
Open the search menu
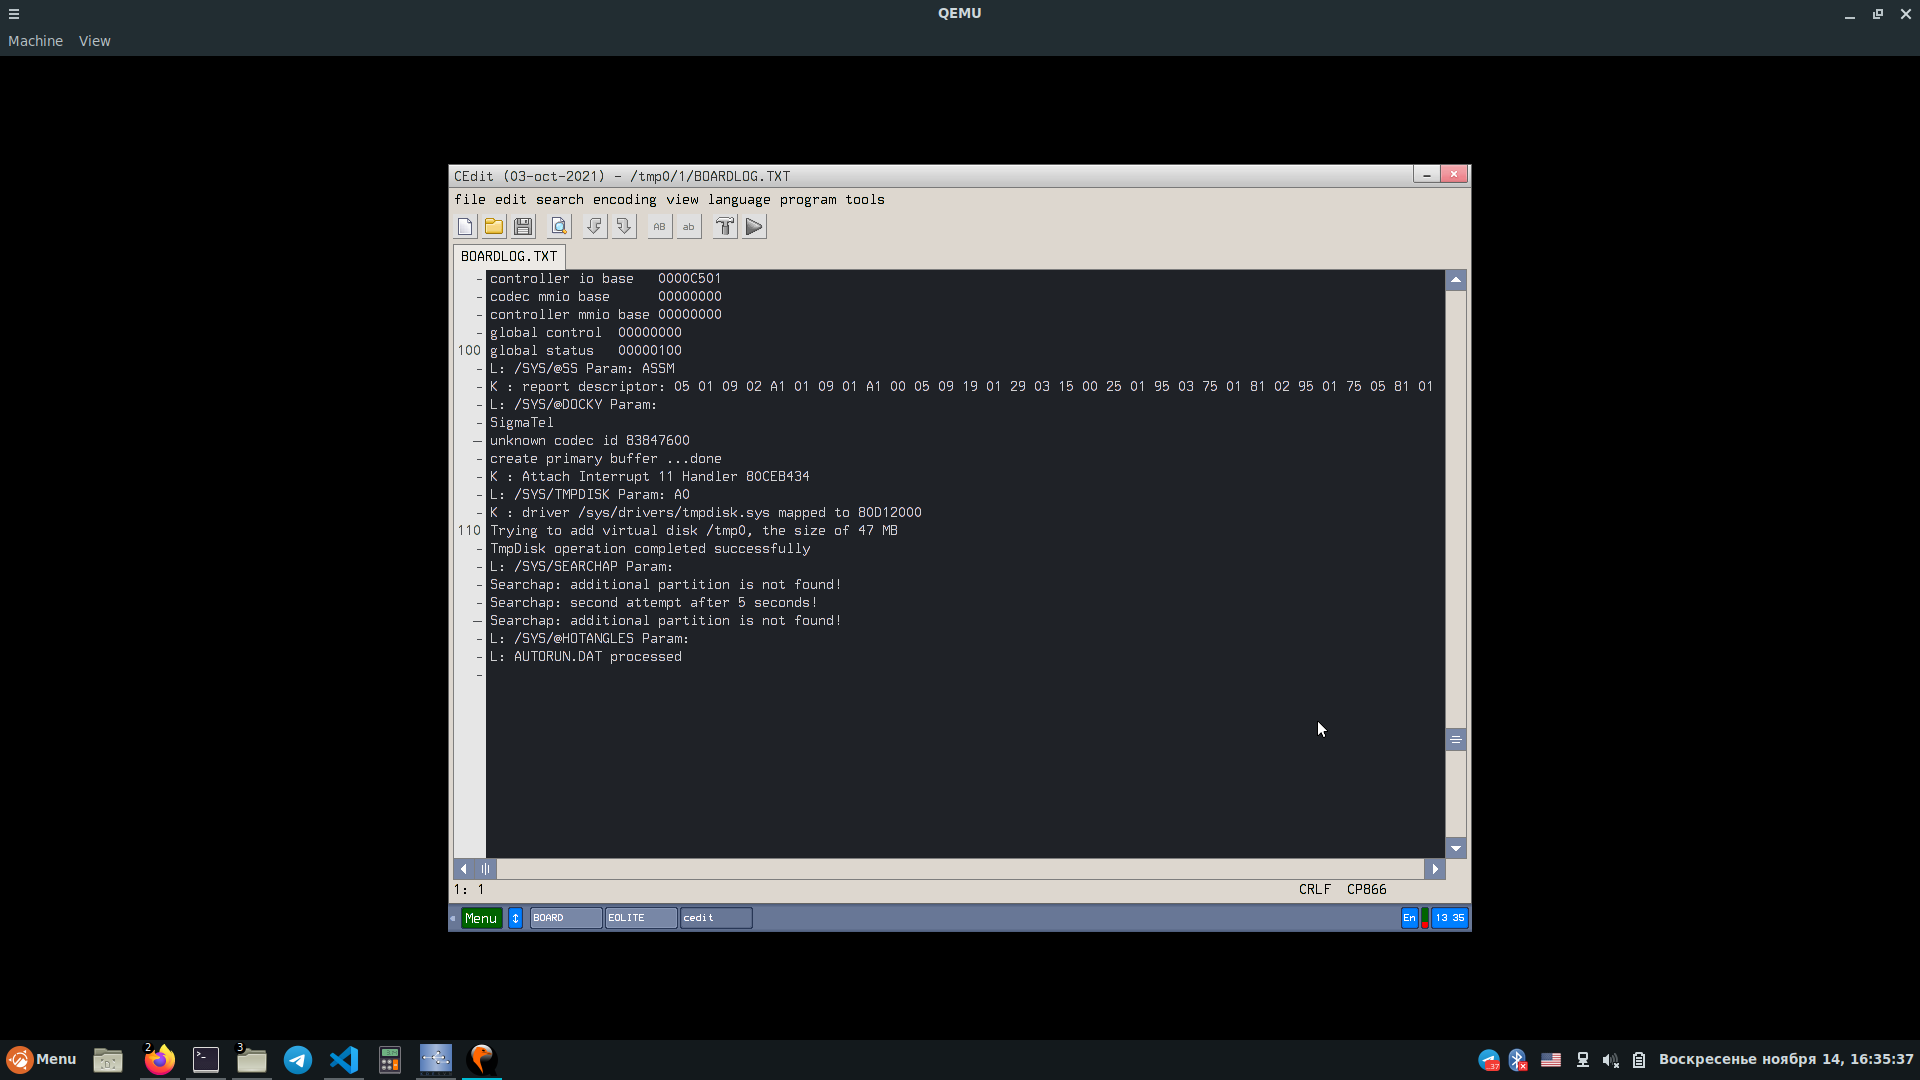559,200
